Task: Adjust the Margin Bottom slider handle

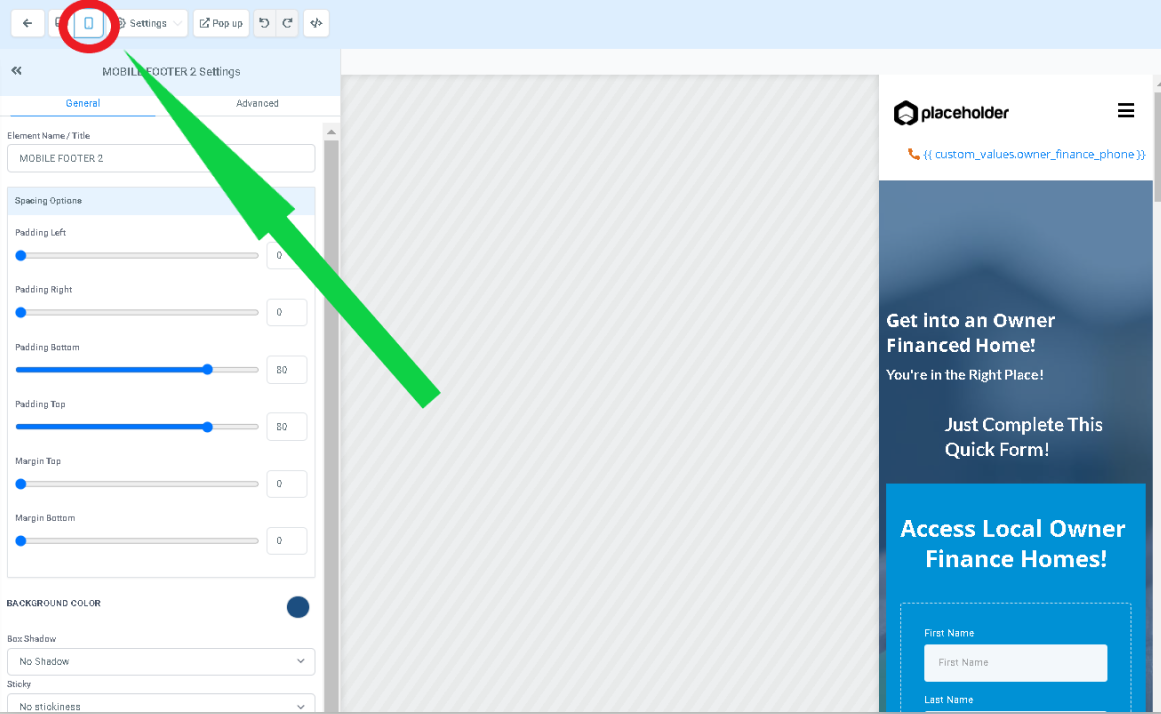Action: pos(21,541)
